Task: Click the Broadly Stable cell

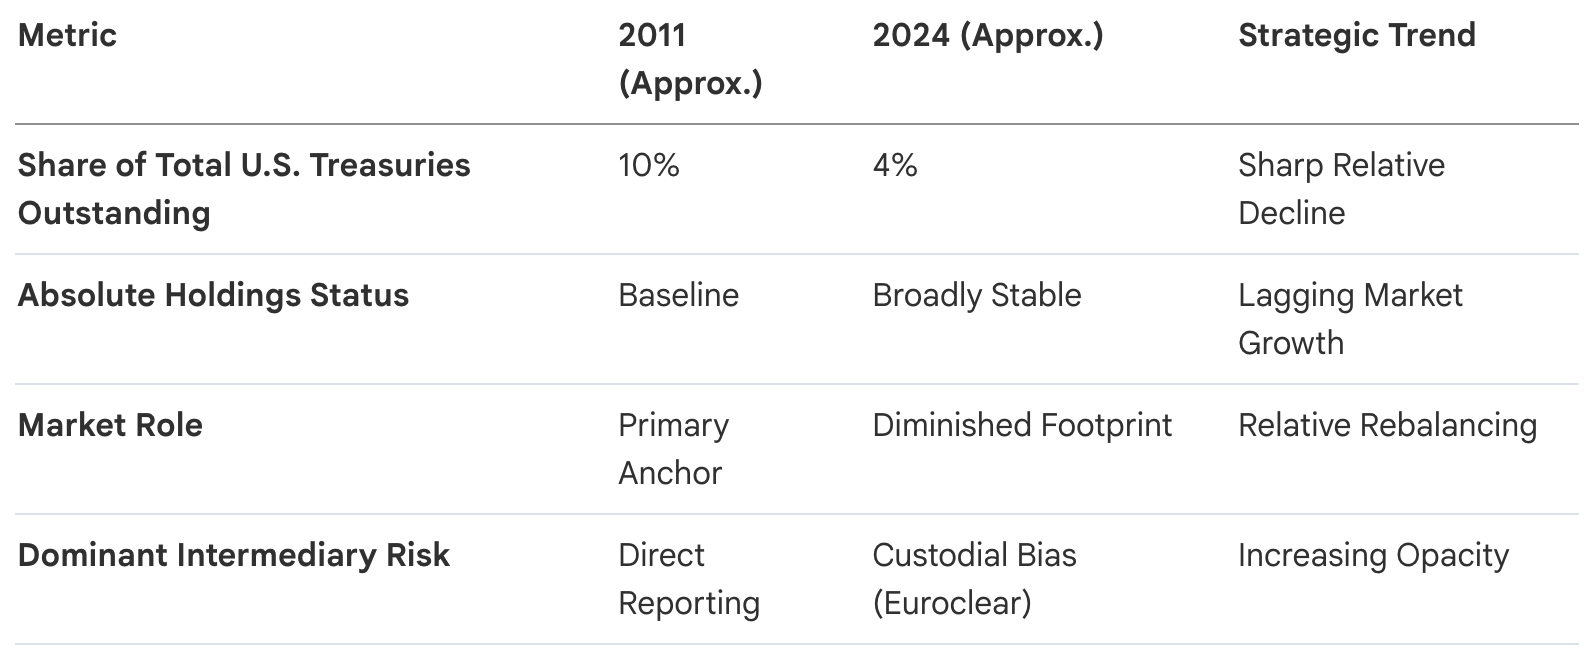Action: tap(977, 295)
